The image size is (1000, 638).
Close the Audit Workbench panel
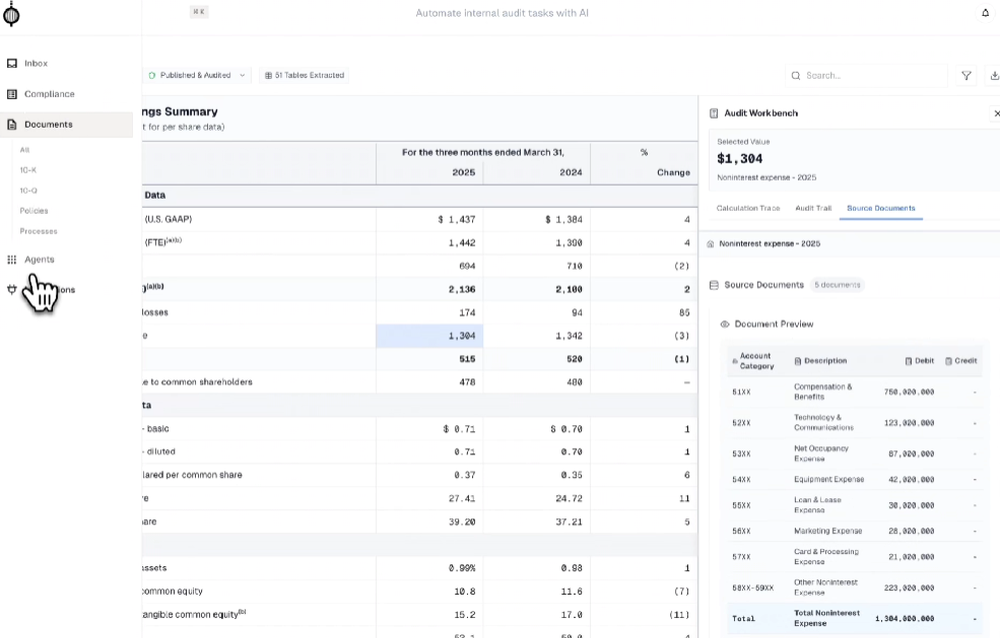(995, 114)
